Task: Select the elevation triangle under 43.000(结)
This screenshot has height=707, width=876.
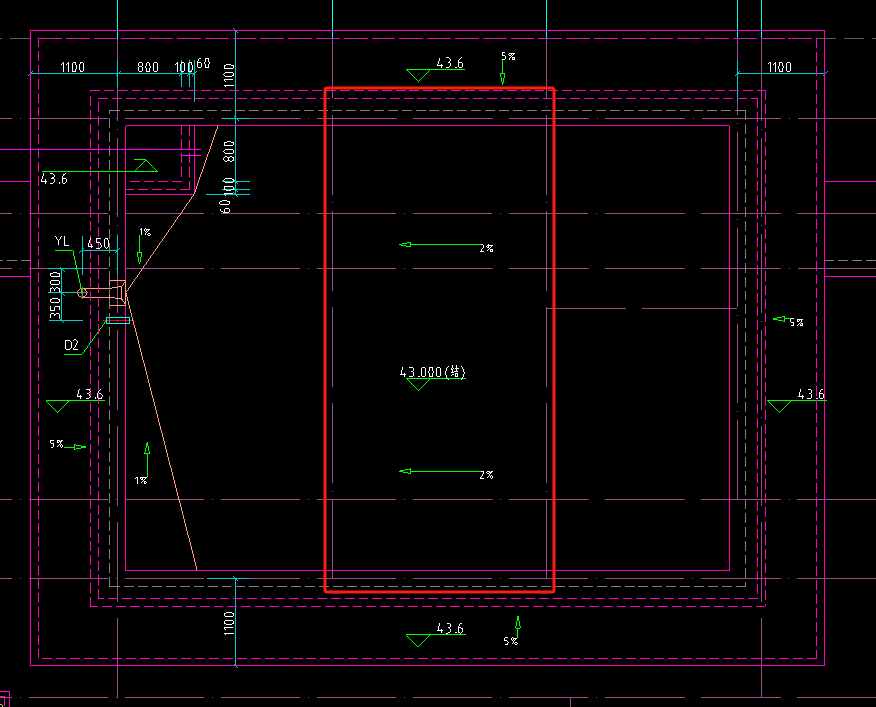Action: 418,385
